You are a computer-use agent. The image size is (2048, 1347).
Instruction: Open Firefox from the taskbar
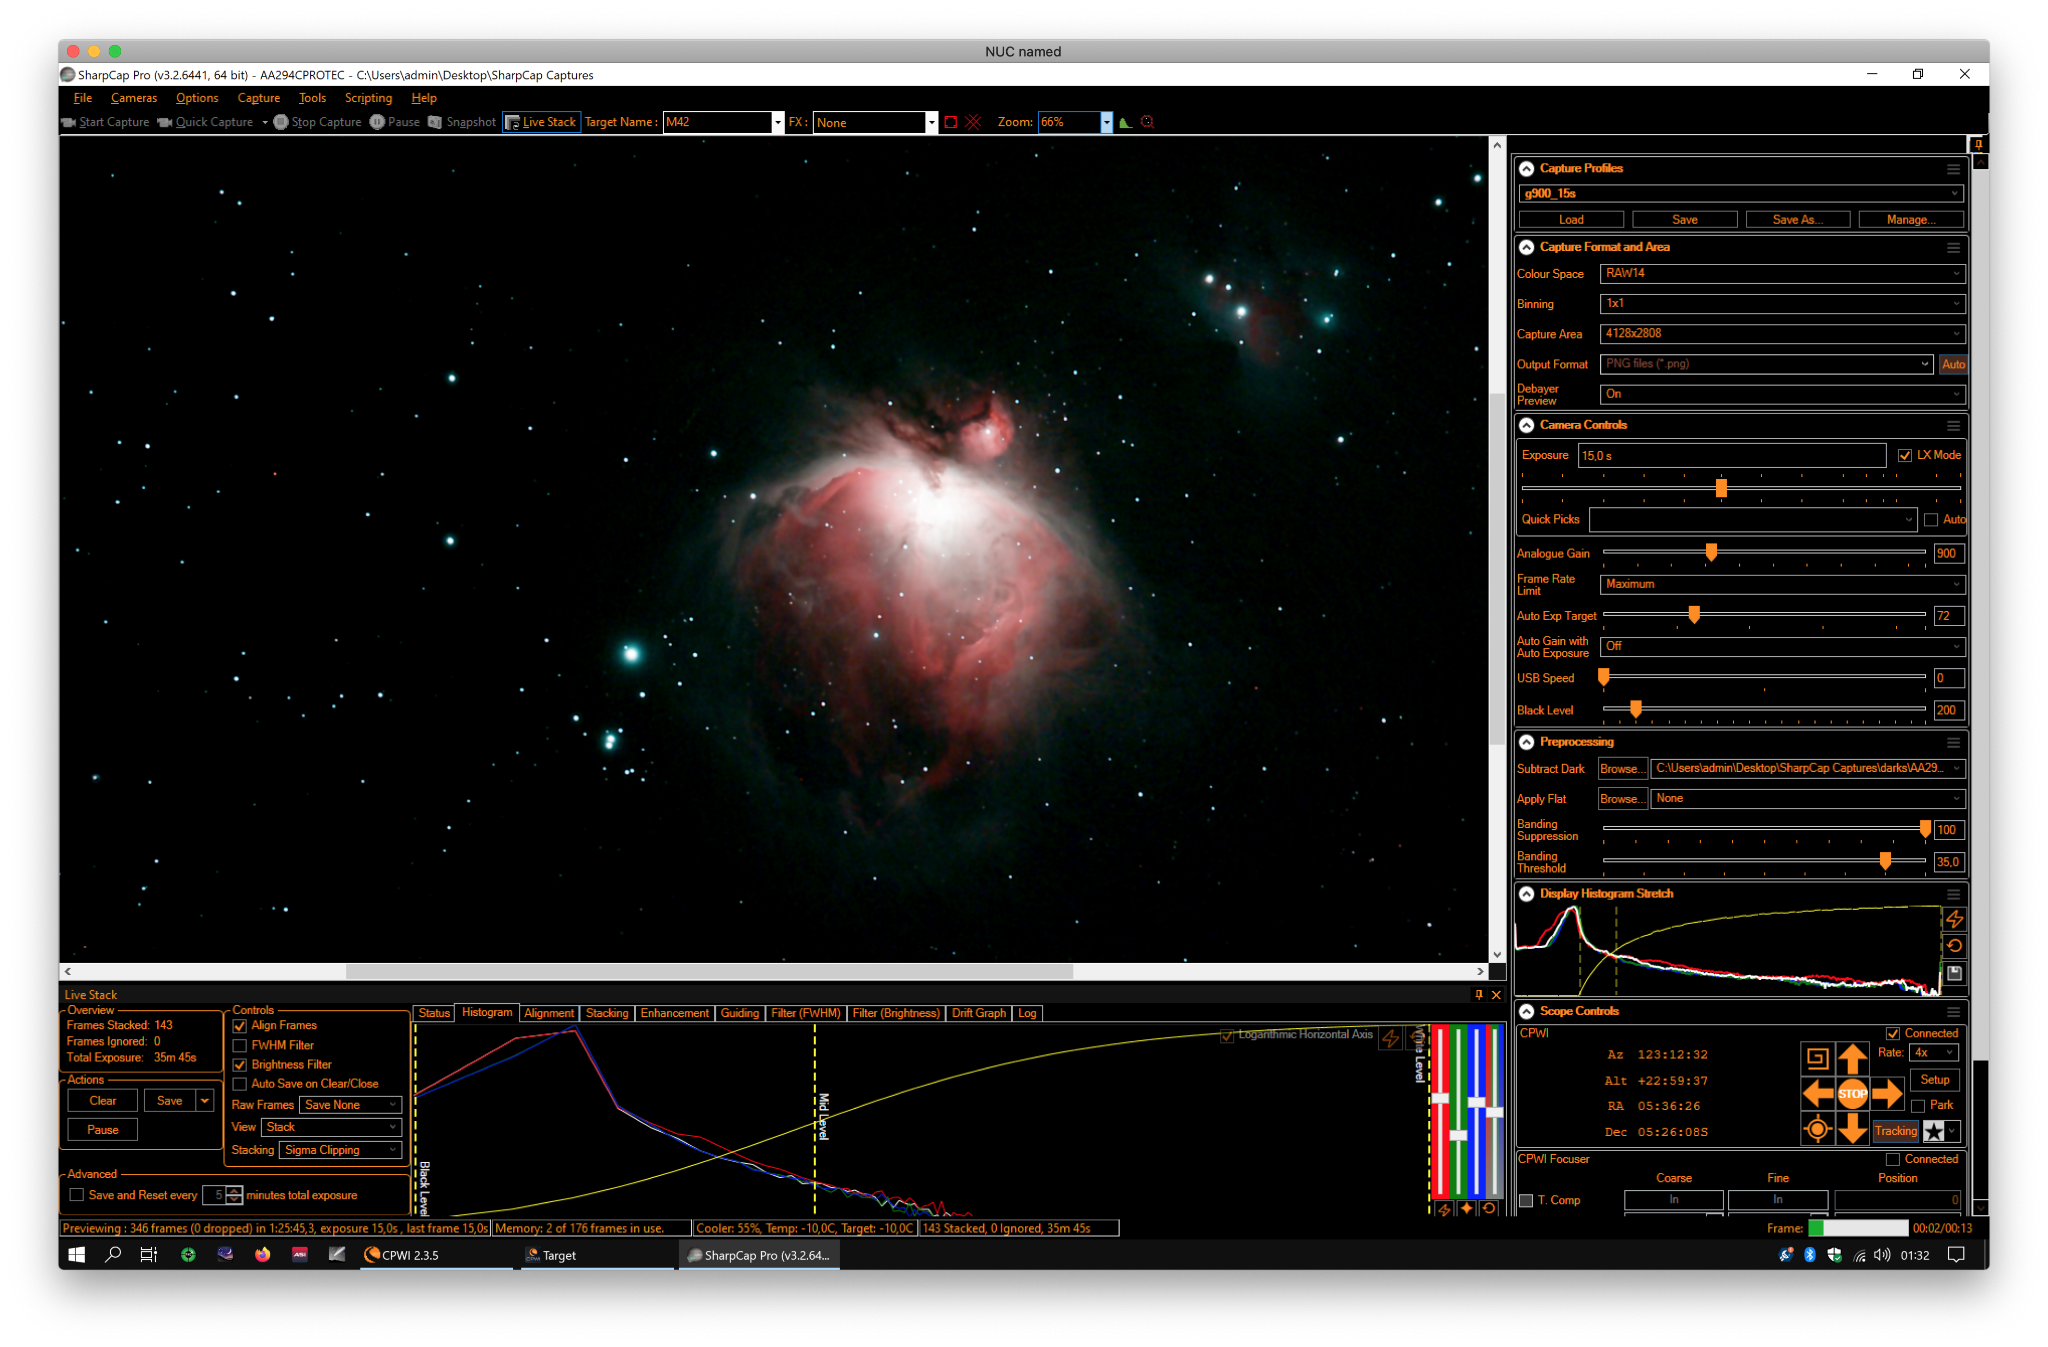tap(262, 1255)
